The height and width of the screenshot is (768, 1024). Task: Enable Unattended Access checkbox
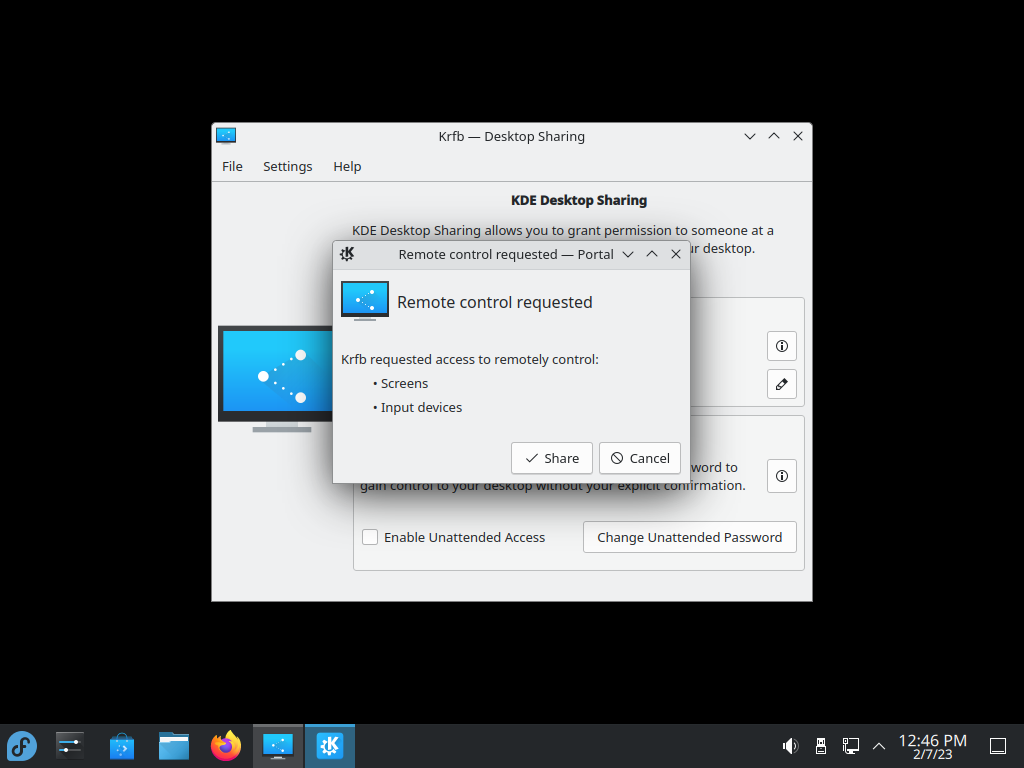(370, 537)
